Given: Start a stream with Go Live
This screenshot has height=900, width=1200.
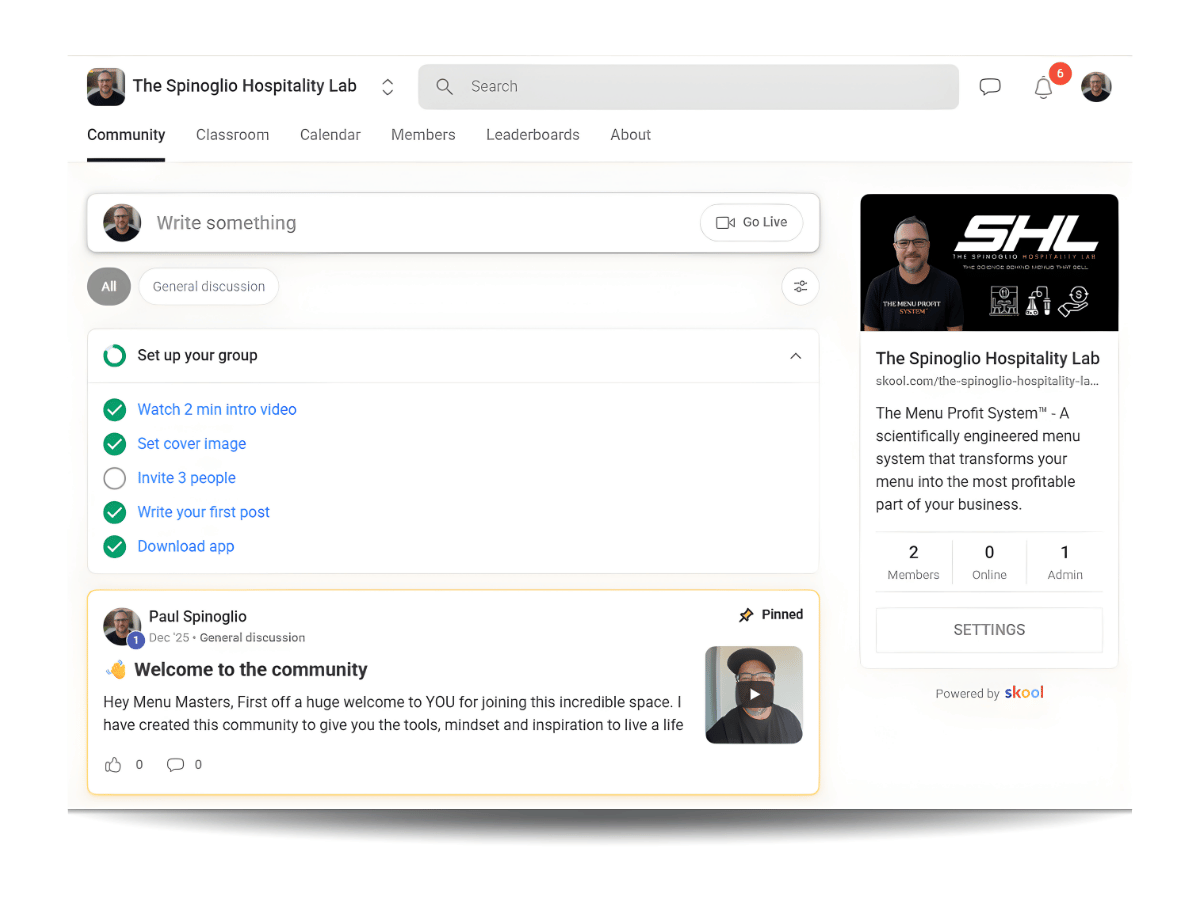Looking at the screenshot, I should 751,222.
